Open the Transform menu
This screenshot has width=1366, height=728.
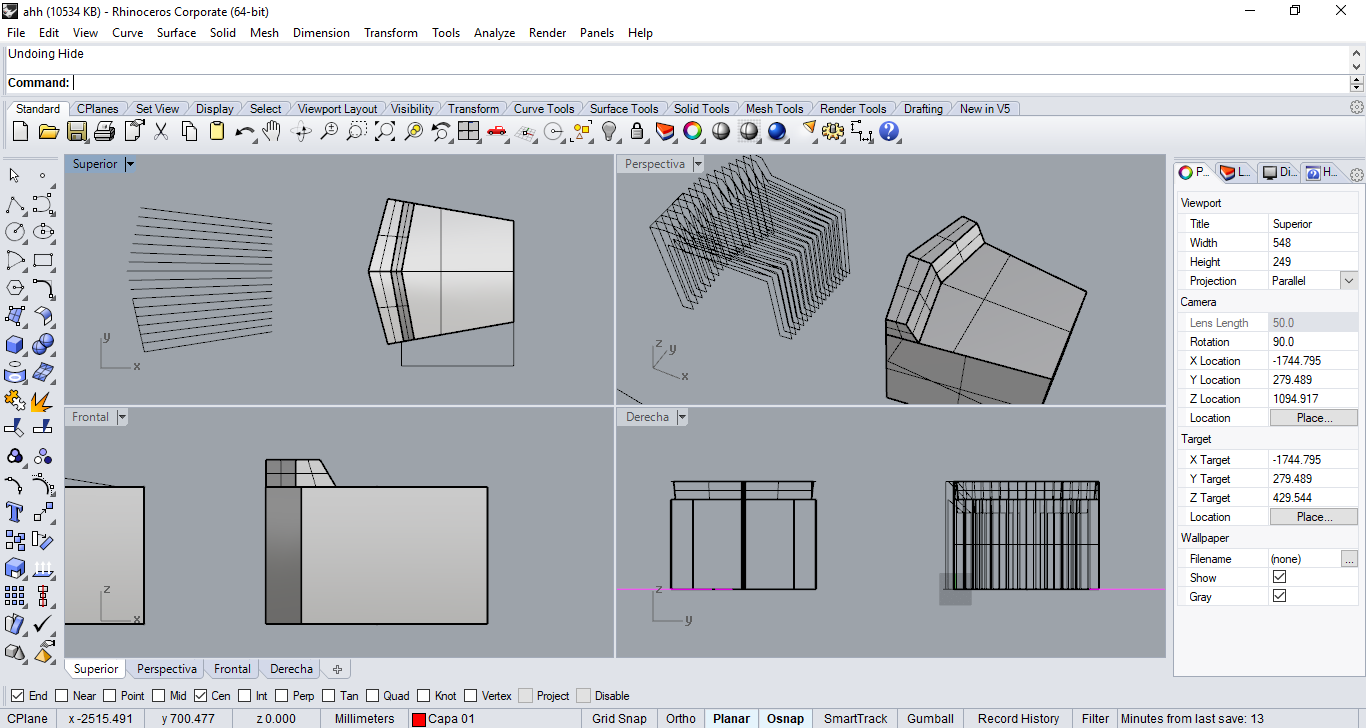pos(390,33)
